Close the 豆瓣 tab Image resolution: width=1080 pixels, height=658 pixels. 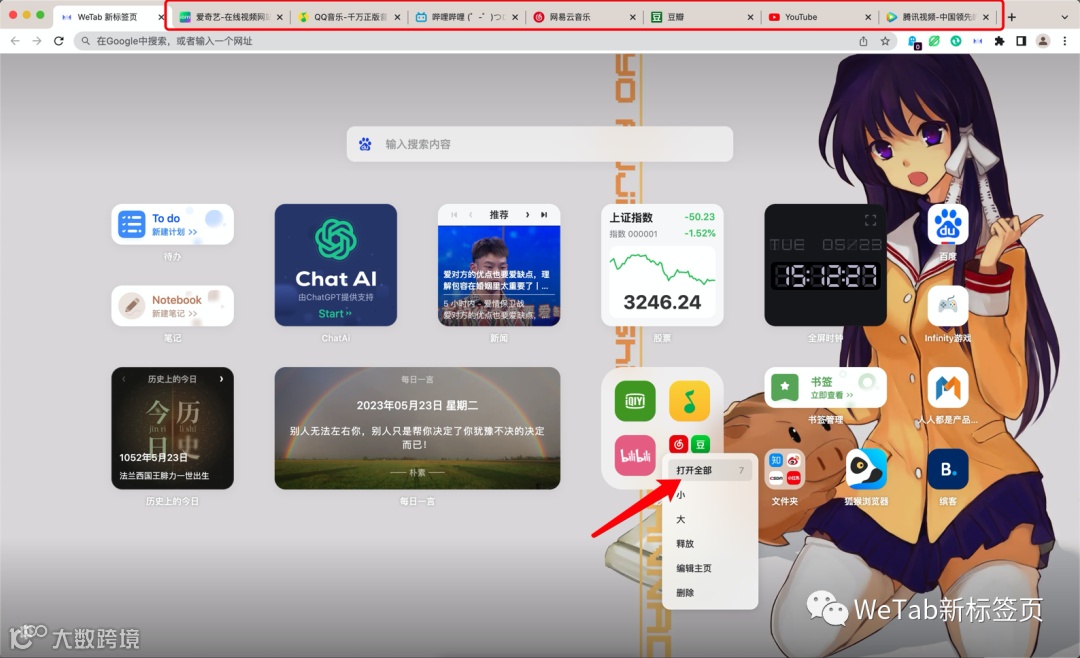point(750,17)
